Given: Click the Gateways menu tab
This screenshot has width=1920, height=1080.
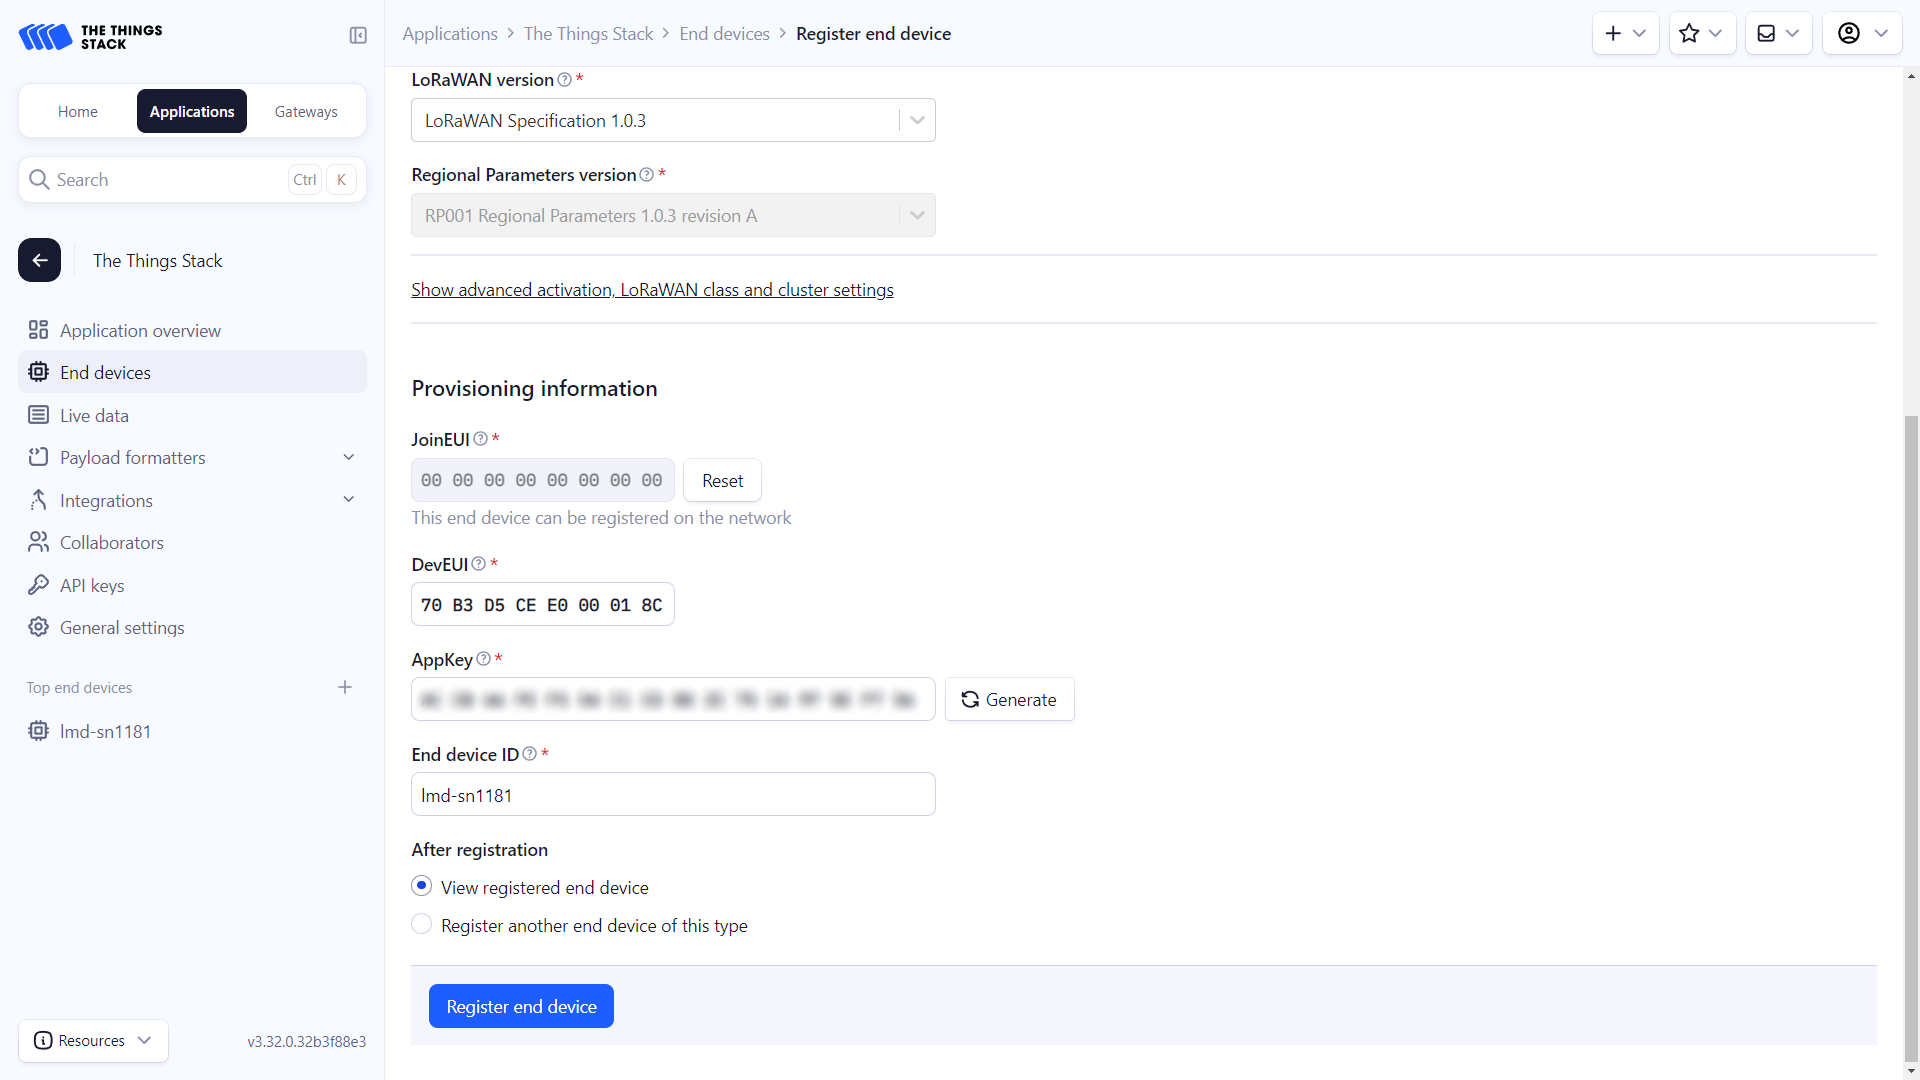Looking at the screenshot, I should pyautogui.click(x=303, y=111).
